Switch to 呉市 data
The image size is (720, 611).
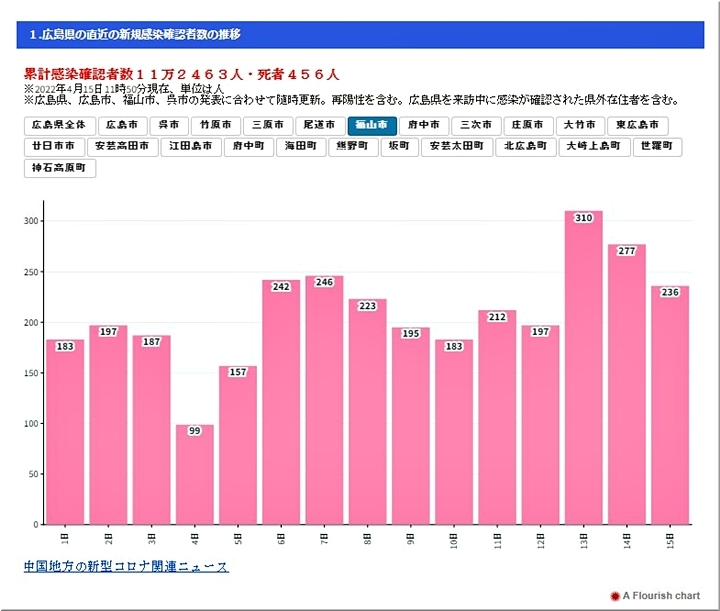coord(169,126)
